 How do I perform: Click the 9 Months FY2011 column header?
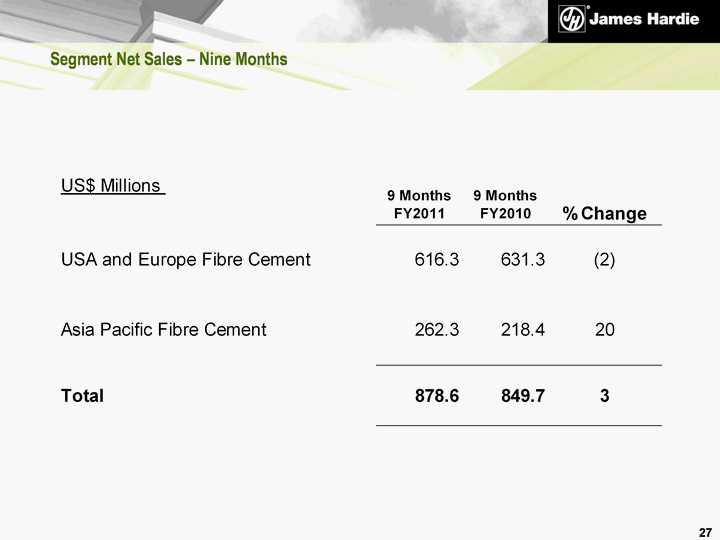(419, 204)
